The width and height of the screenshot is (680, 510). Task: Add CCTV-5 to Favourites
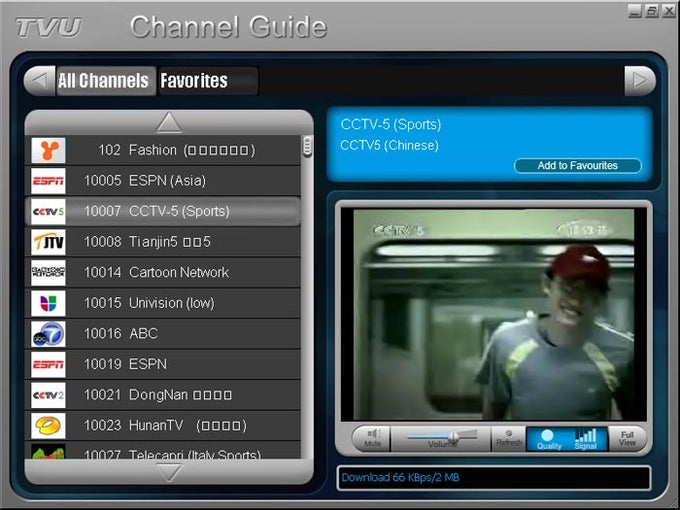[578, 166]
